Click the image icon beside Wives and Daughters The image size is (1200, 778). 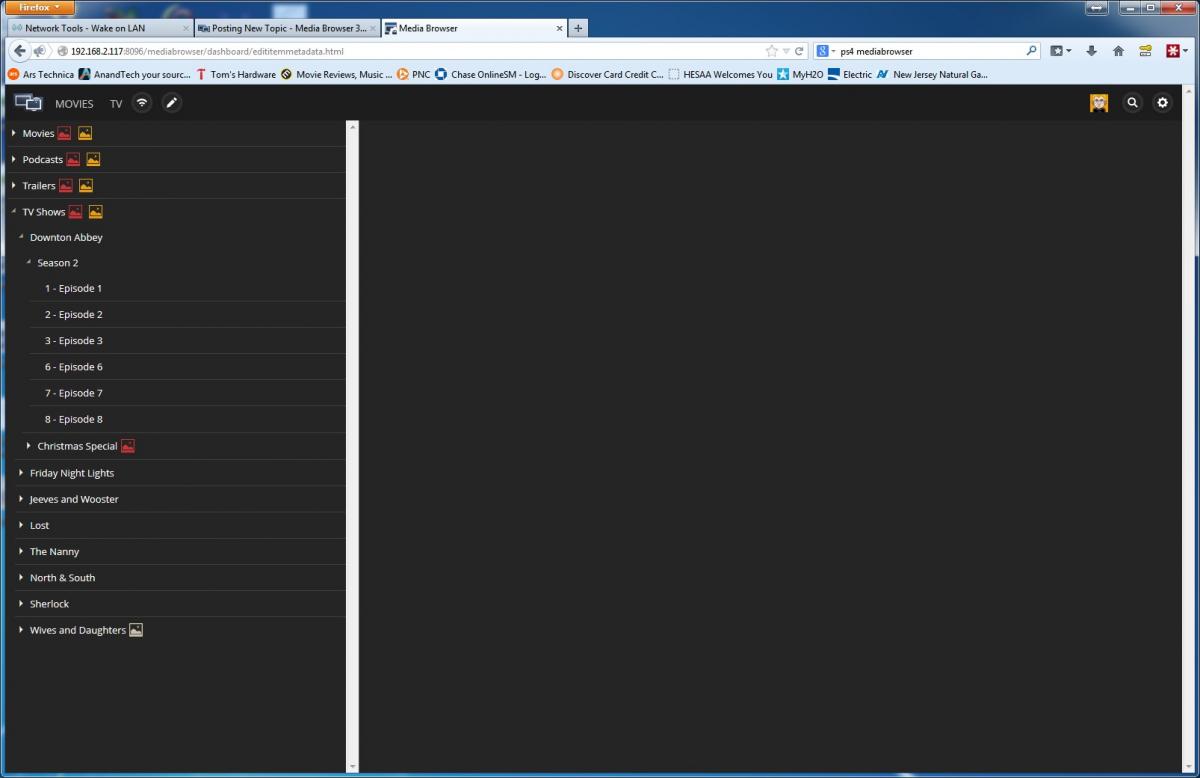click(136, 630)
